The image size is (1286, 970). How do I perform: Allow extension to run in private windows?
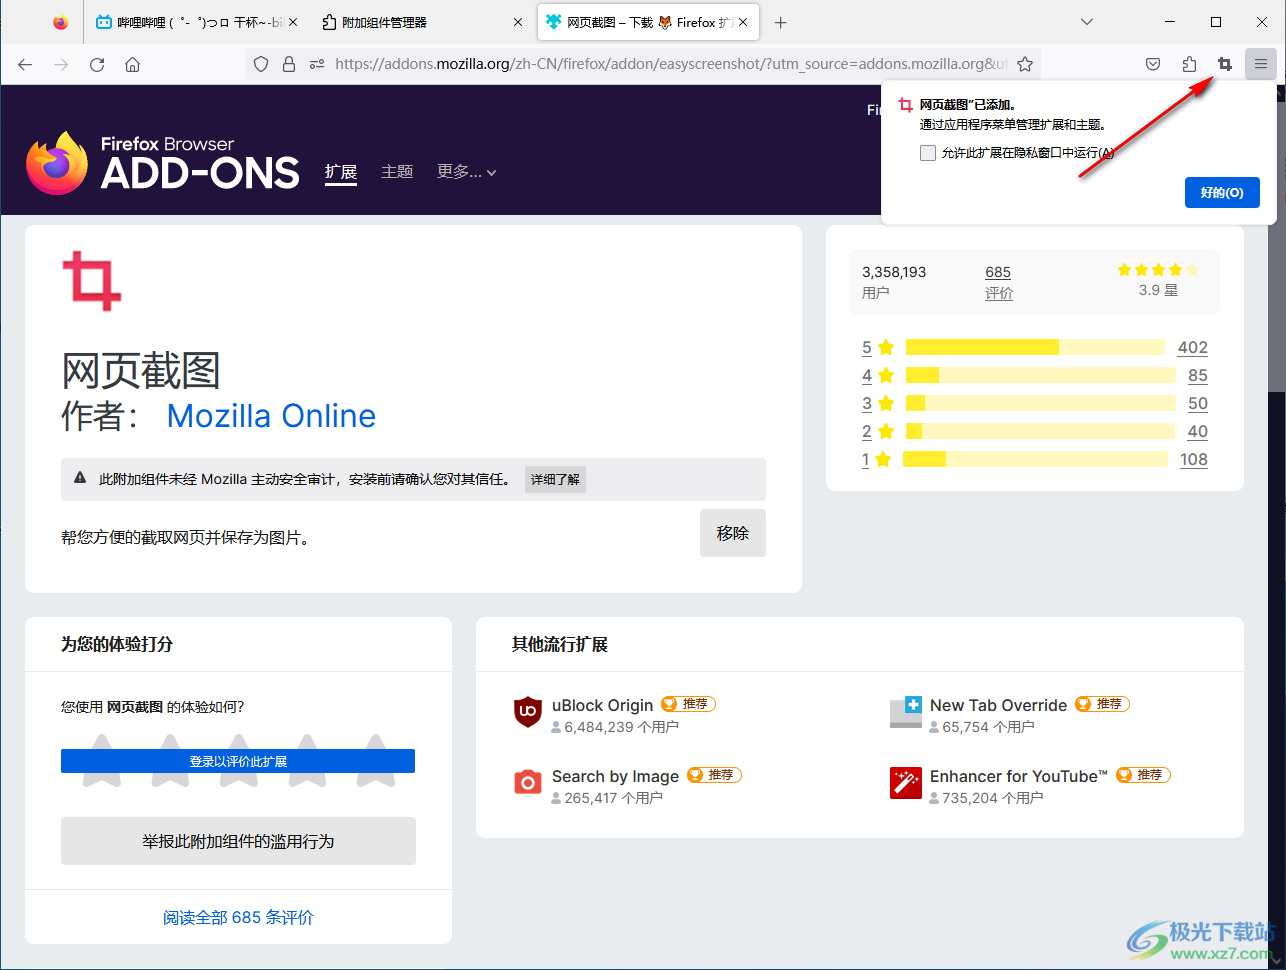point(928,153)
